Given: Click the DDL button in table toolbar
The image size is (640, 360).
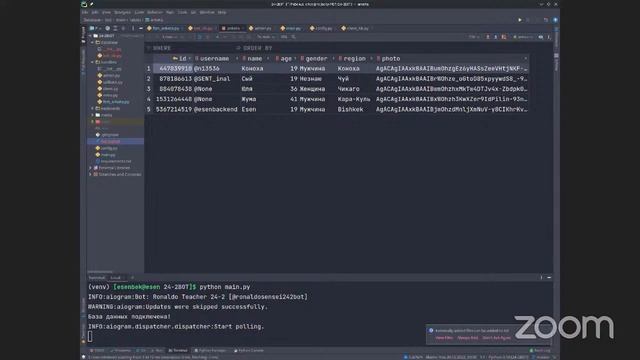Looking at the screenshot, I should [x=284, y=37].
